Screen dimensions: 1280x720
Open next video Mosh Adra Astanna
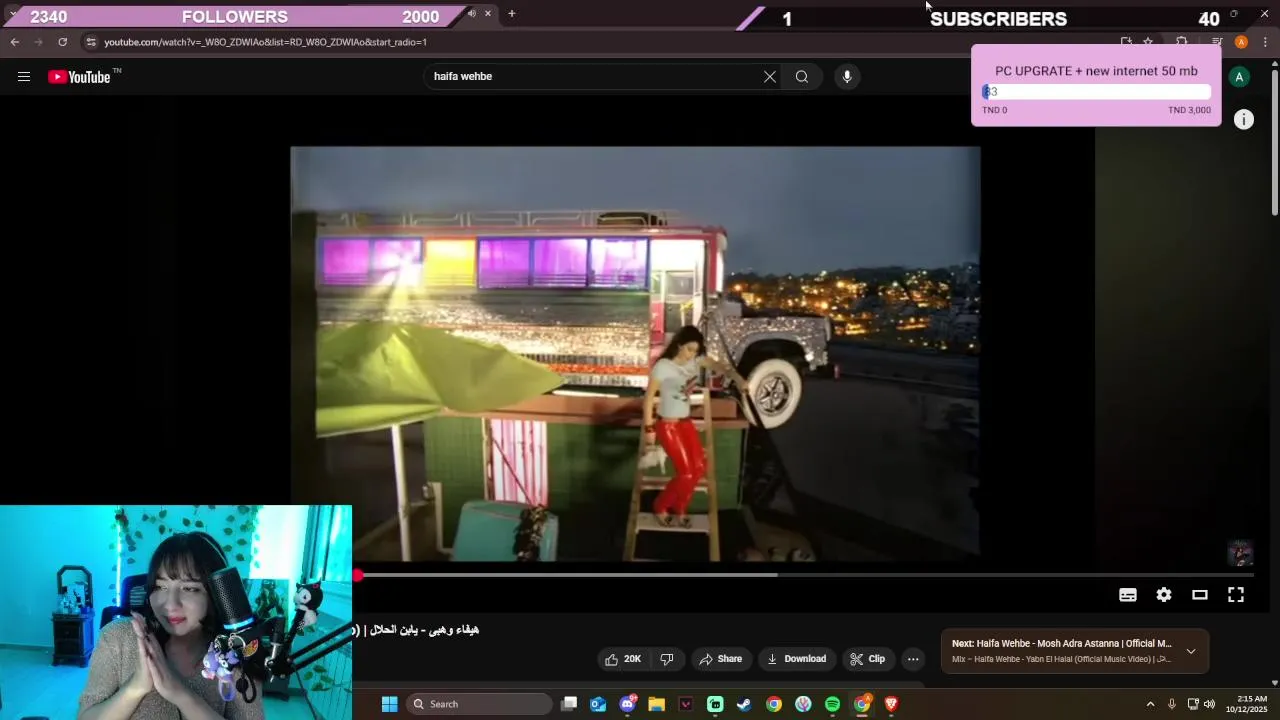1061,644
